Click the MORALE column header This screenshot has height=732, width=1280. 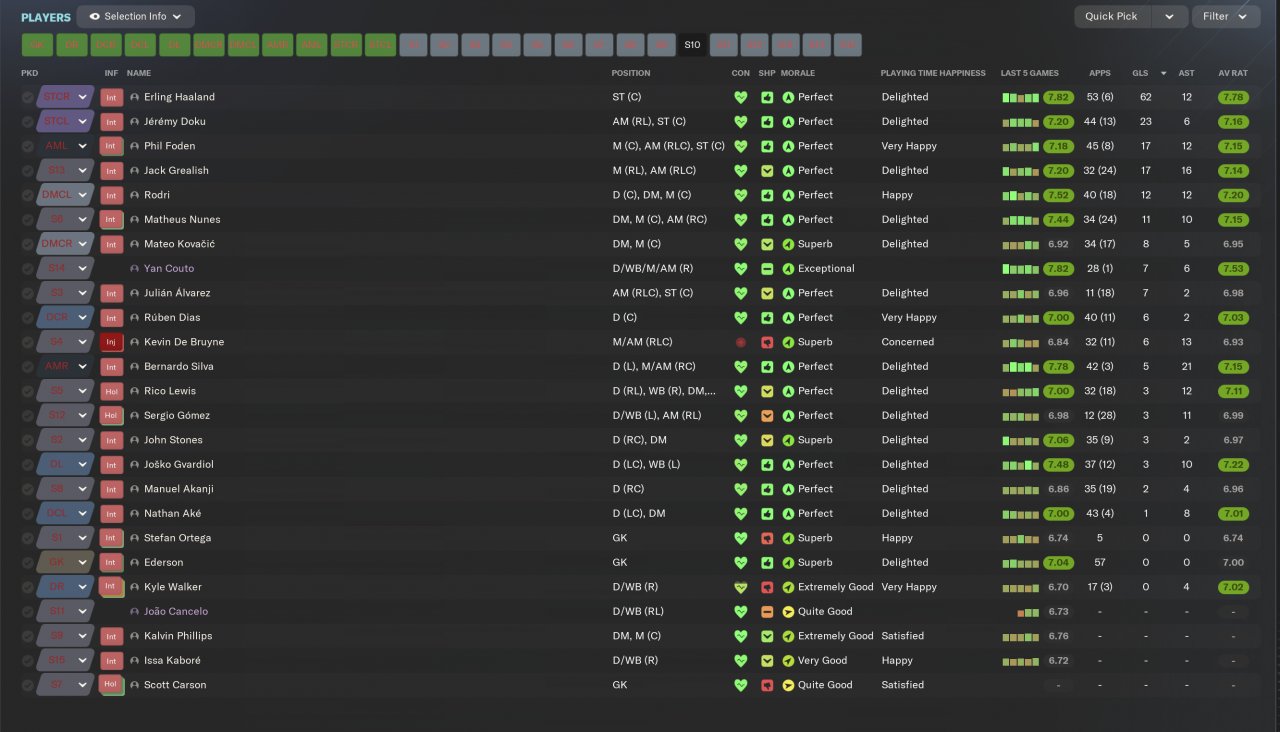click(798, 73)
